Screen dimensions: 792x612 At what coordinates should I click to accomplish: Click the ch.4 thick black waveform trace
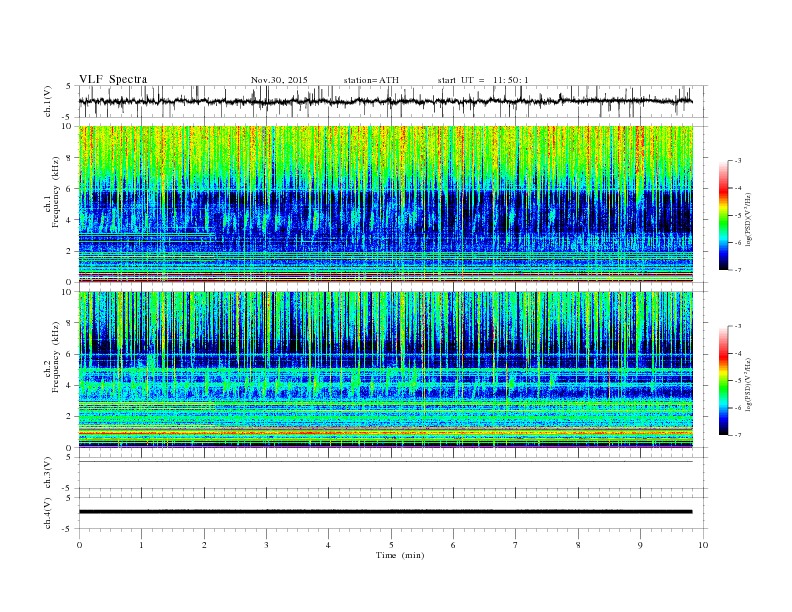(385, 512)
